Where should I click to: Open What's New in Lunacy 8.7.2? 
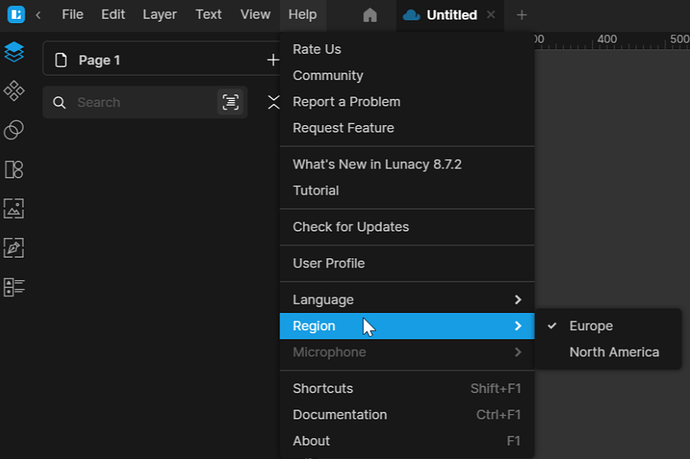click(x=407, y=164)
